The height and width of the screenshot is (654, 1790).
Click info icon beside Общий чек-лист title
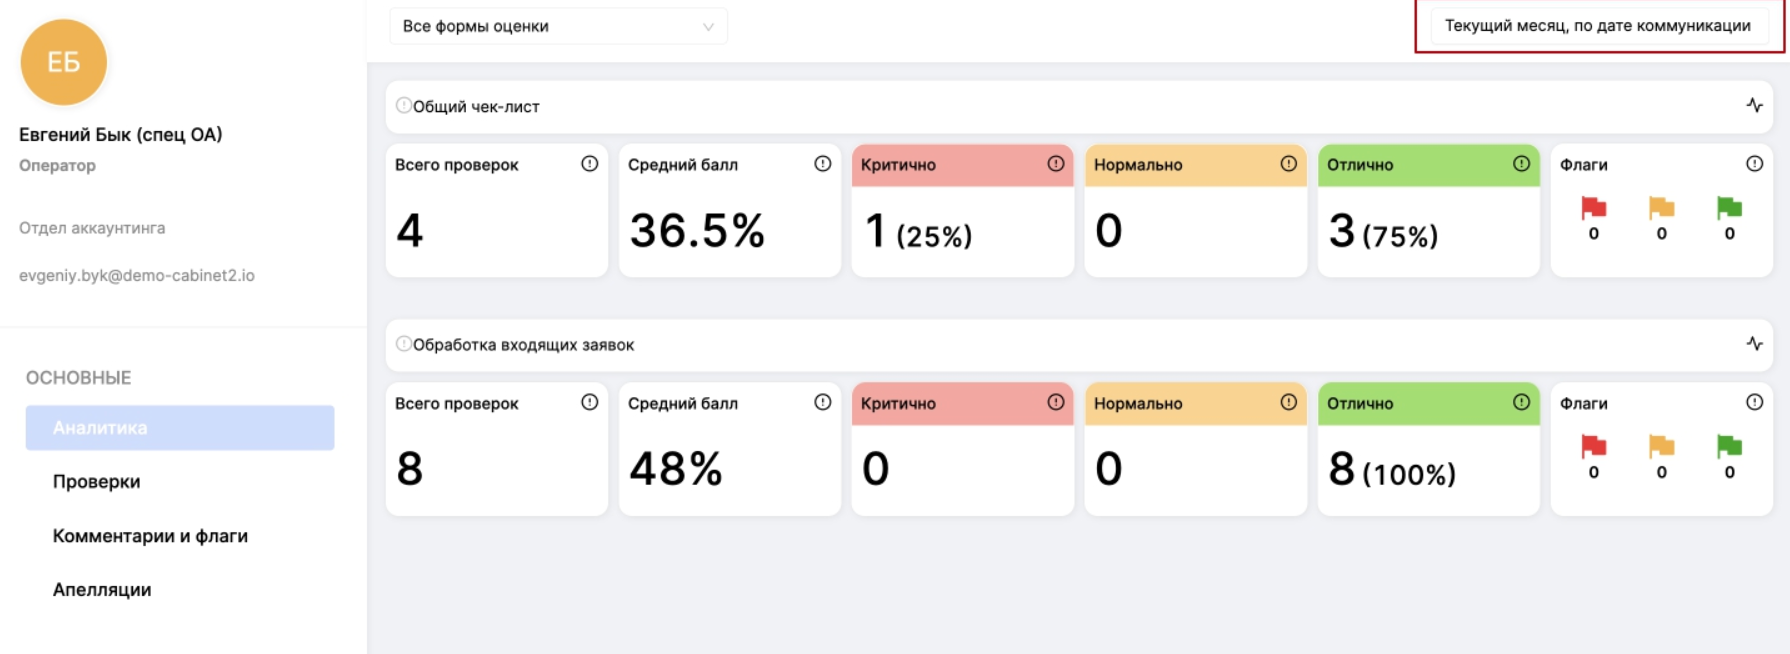(x=403, y=106)
